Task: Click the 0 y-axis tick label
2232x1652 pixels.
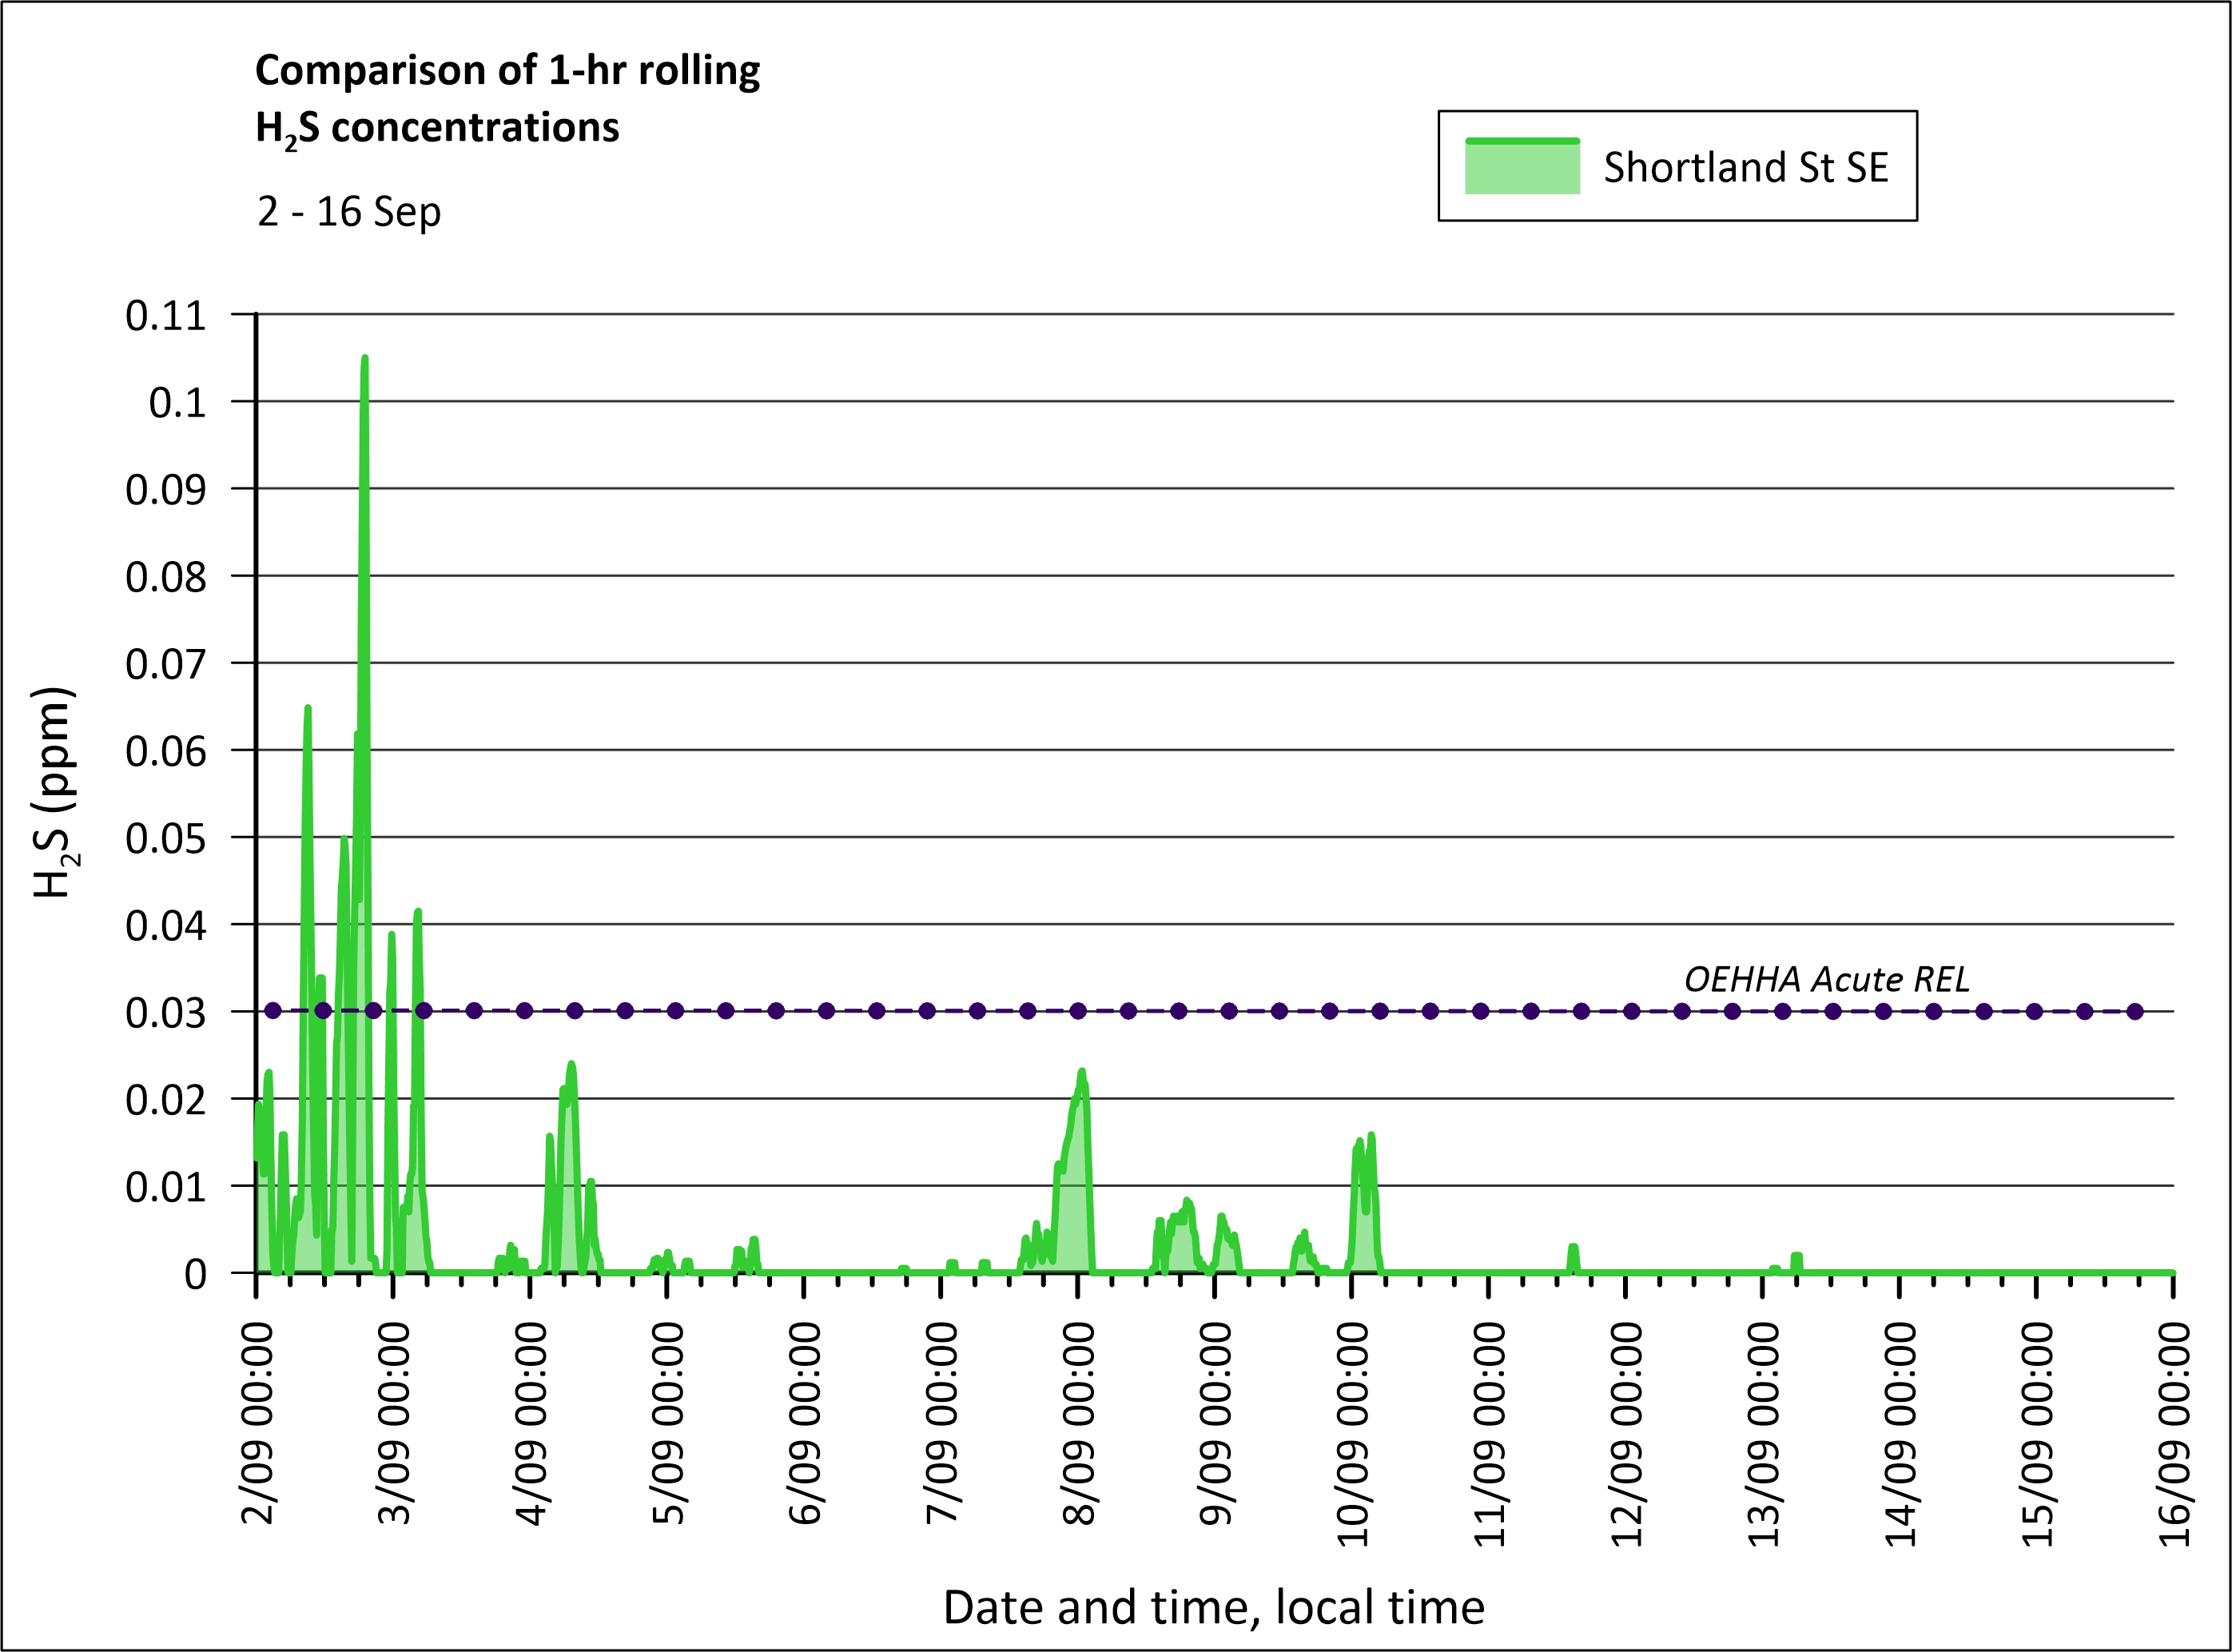Action: point(195,1275)
